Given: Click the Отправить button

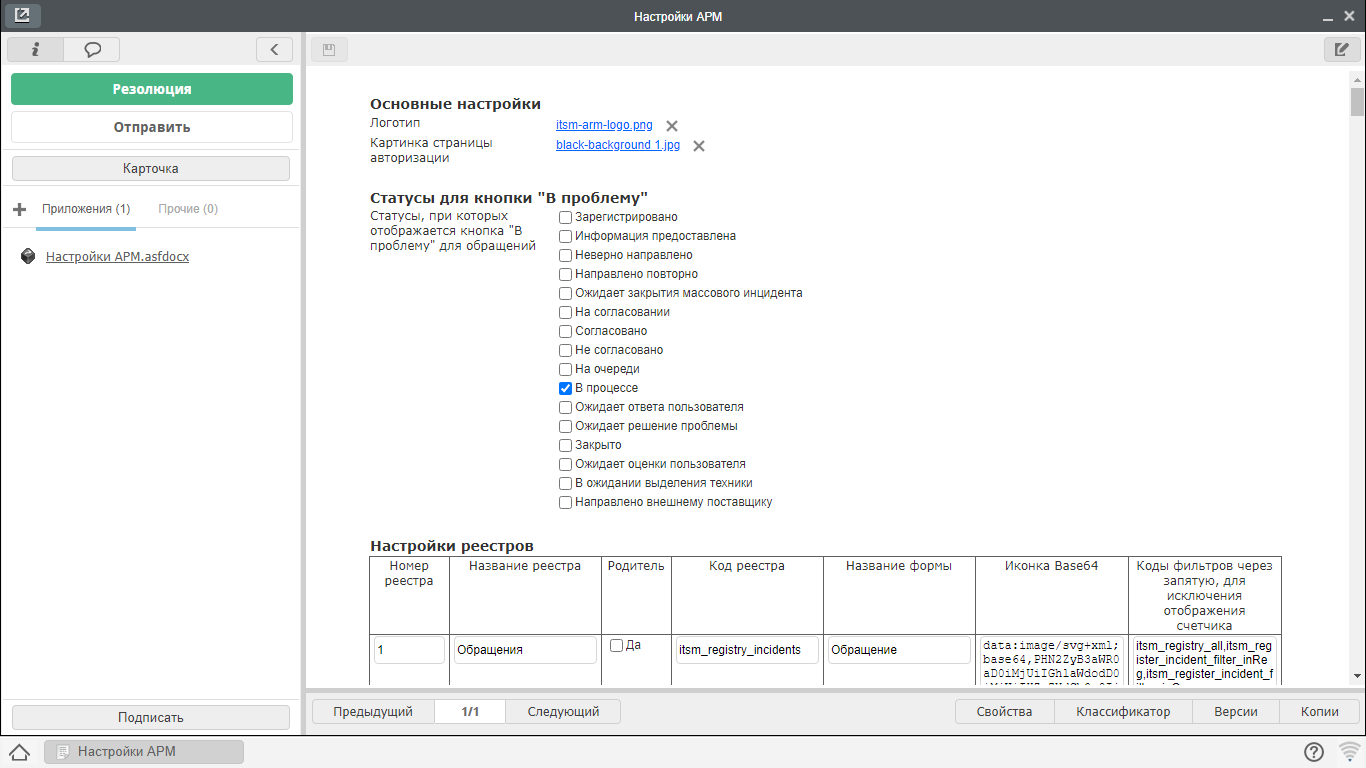Looking at the screenshot, I should coord(152,127).
